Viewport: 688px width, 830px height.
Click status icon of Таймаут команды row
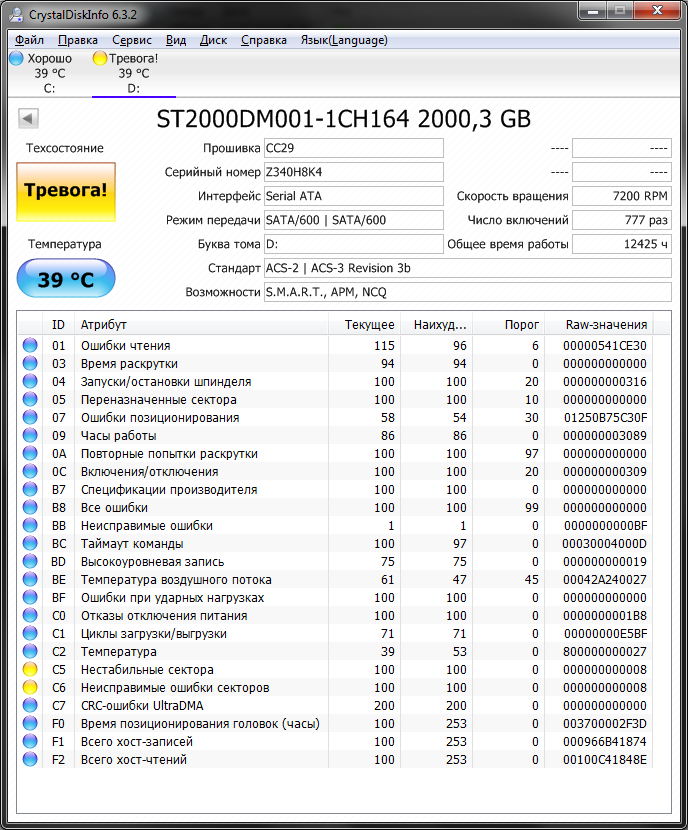pos(30,543)
